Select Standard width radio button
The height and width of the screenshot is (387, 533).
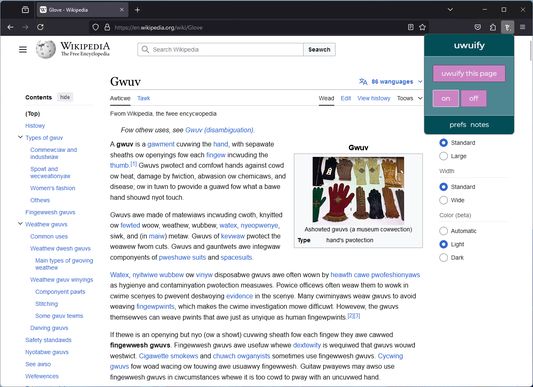coord(443,187)
